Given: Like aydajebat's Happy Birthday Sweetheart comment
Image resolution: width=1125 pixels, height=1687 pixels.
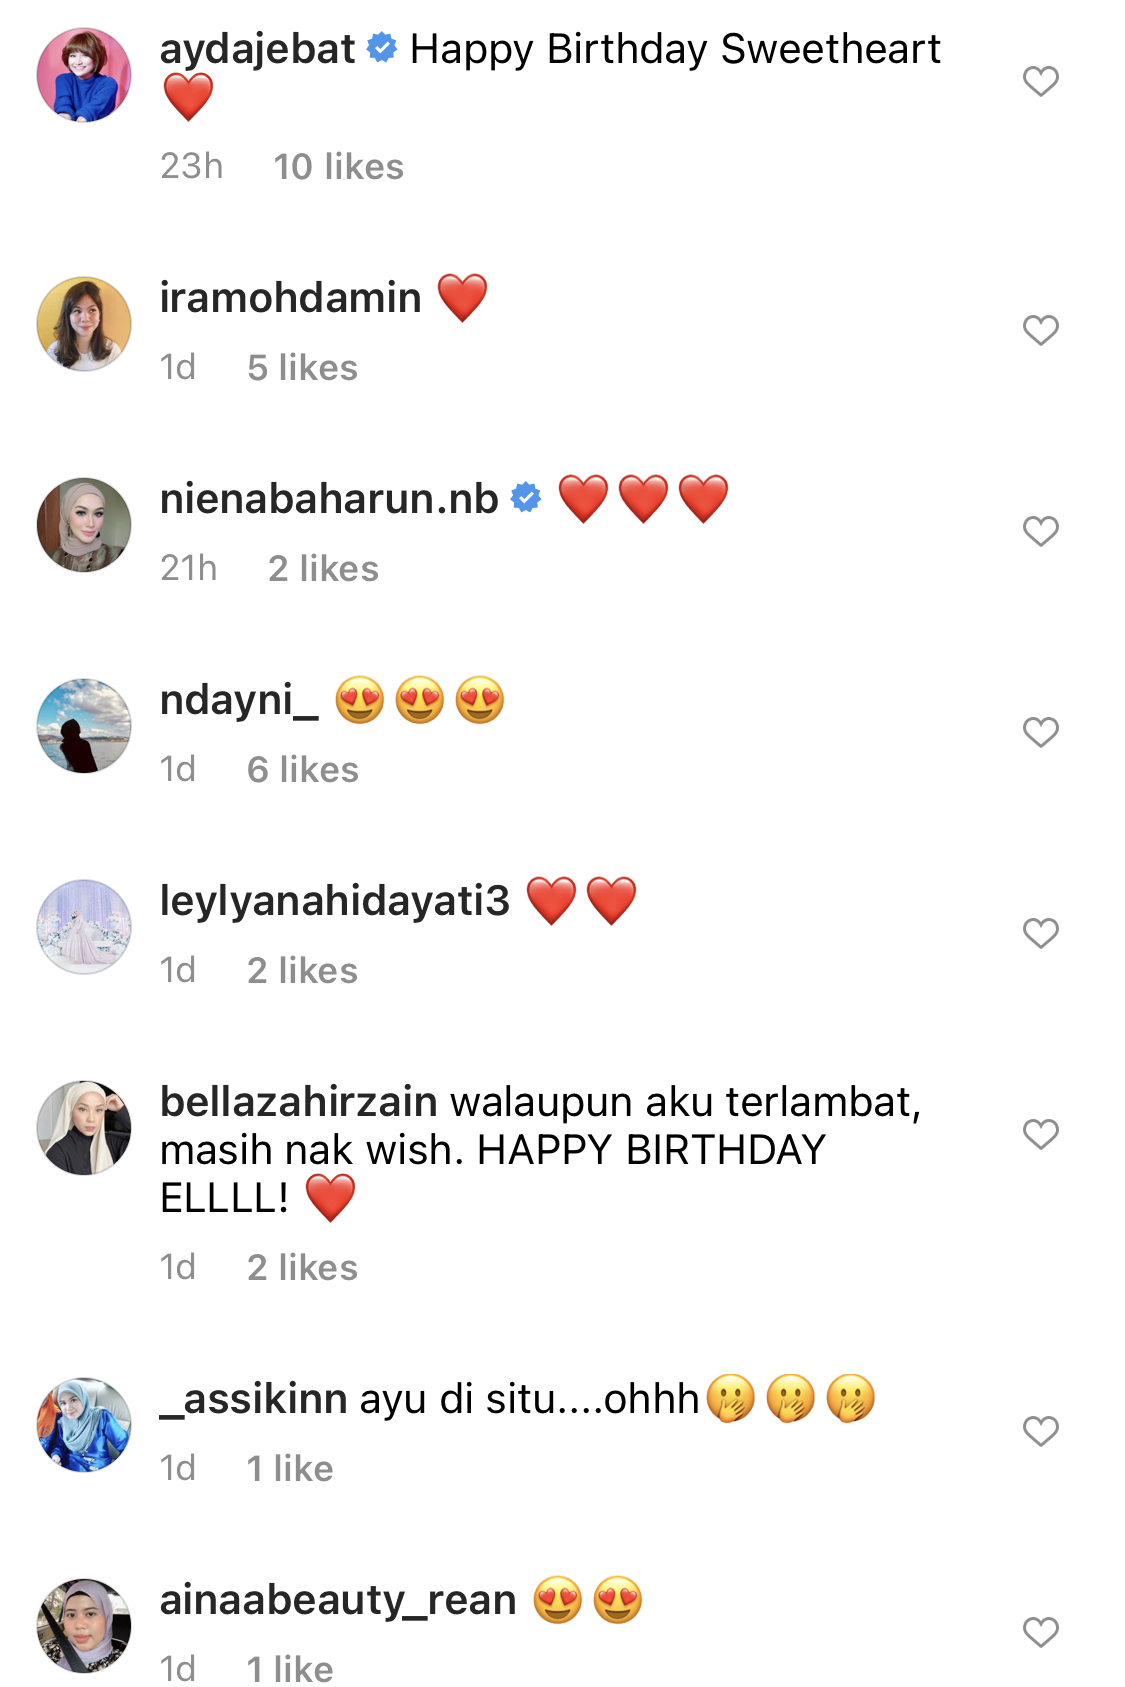Looking at the screenshot, I should coord(1040,81).
